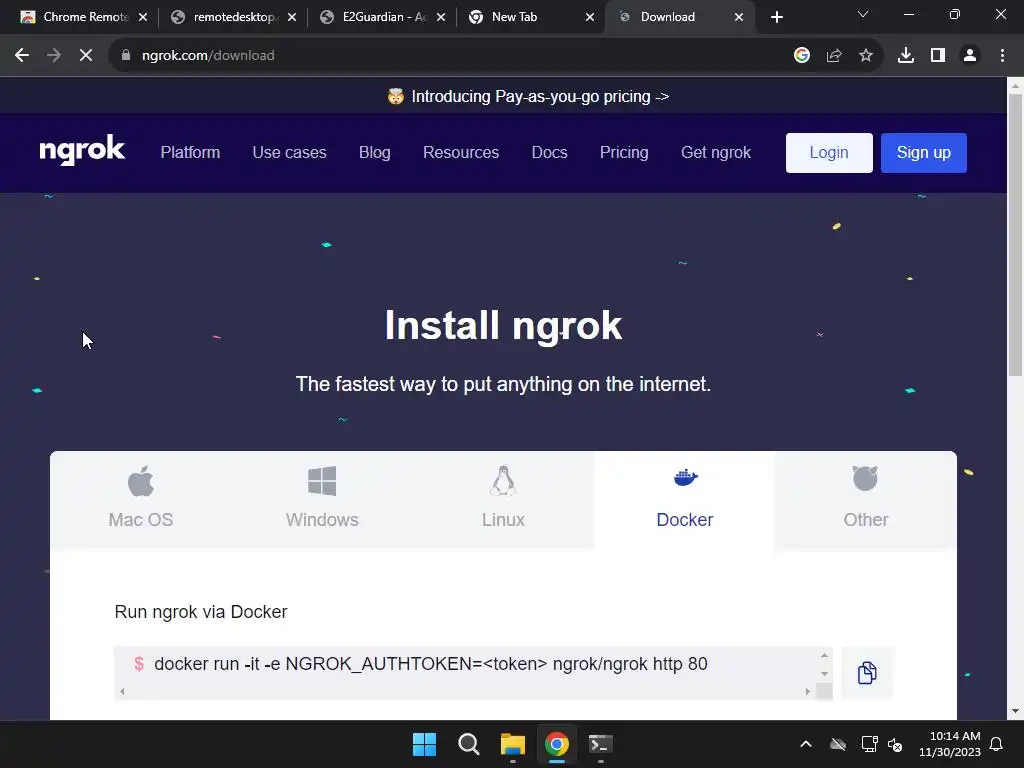This screenshot has width=1024, height=768.
Task: Click the Login button
Action: pyautogui.click(x=829, y=153)
